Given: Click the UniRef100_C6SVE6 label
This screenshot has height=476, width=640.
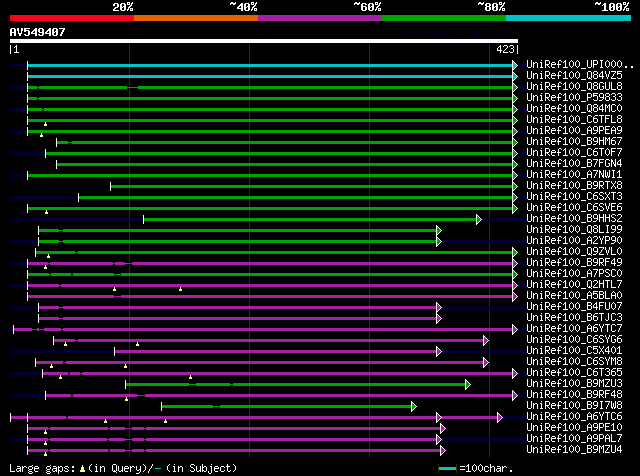Looking at the screenshot, I should click(574, 208).
